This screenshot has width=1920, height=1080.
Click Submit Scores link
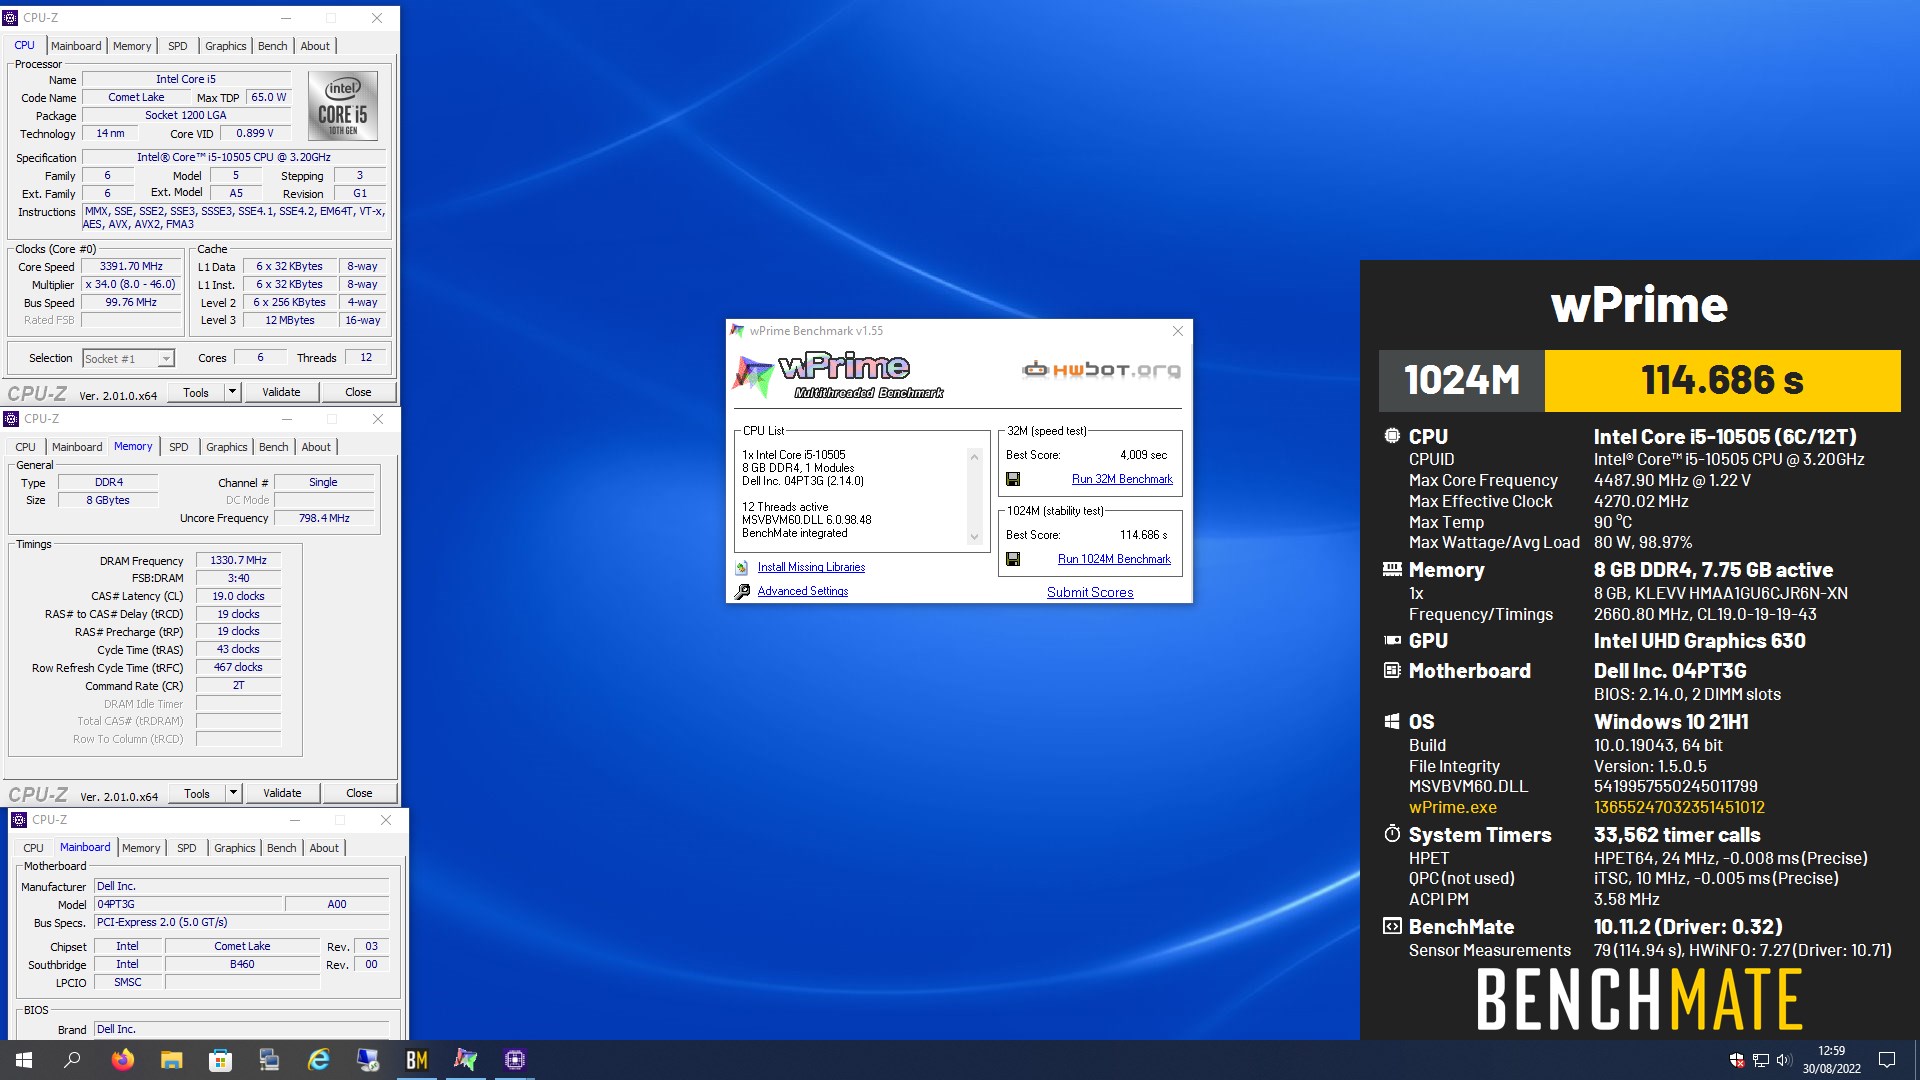(1090, 592)
